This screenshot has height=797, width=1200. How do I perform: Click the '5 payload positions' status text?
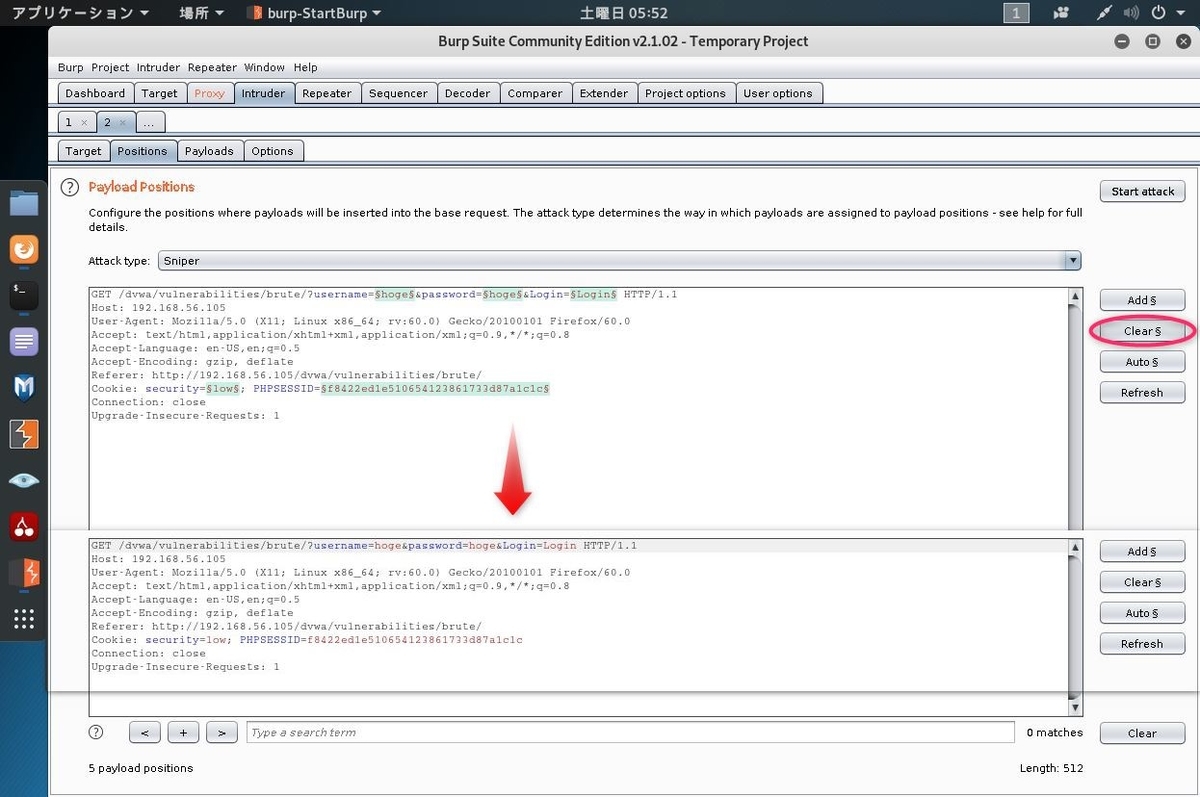click(x=141, y=768)
